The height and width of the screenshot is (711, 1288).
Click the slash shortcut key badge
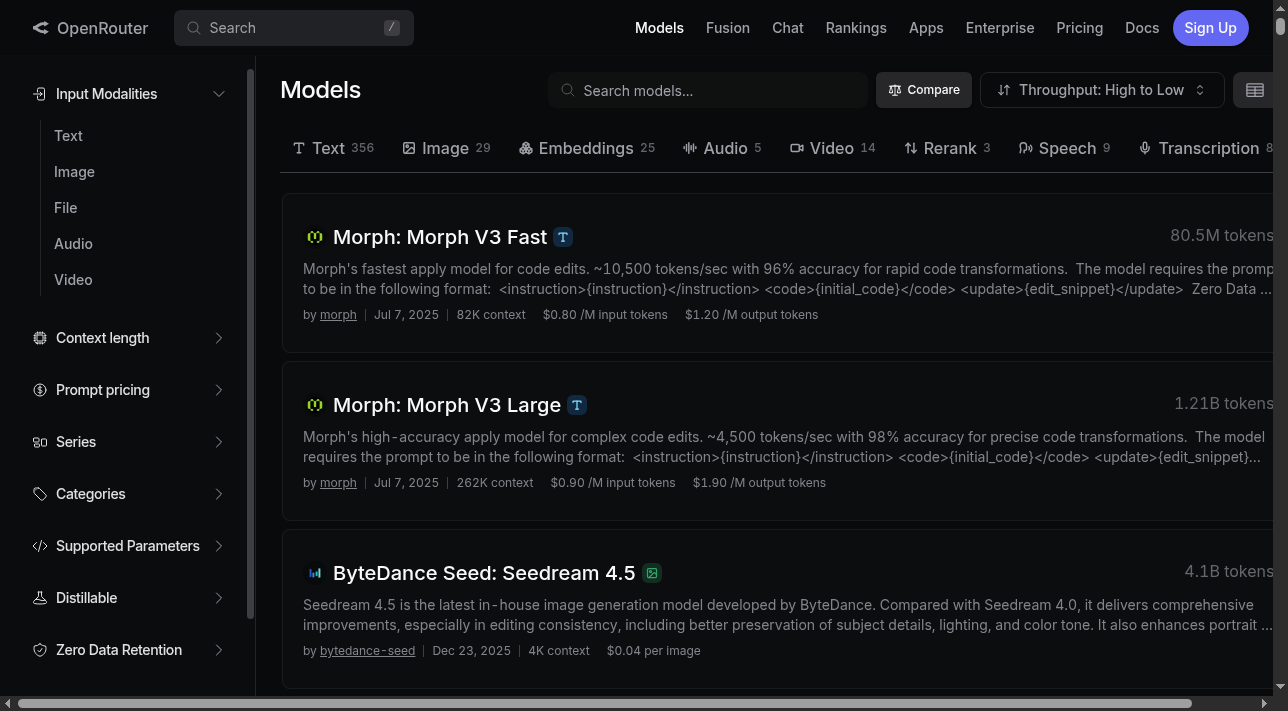tap(392, 28)
